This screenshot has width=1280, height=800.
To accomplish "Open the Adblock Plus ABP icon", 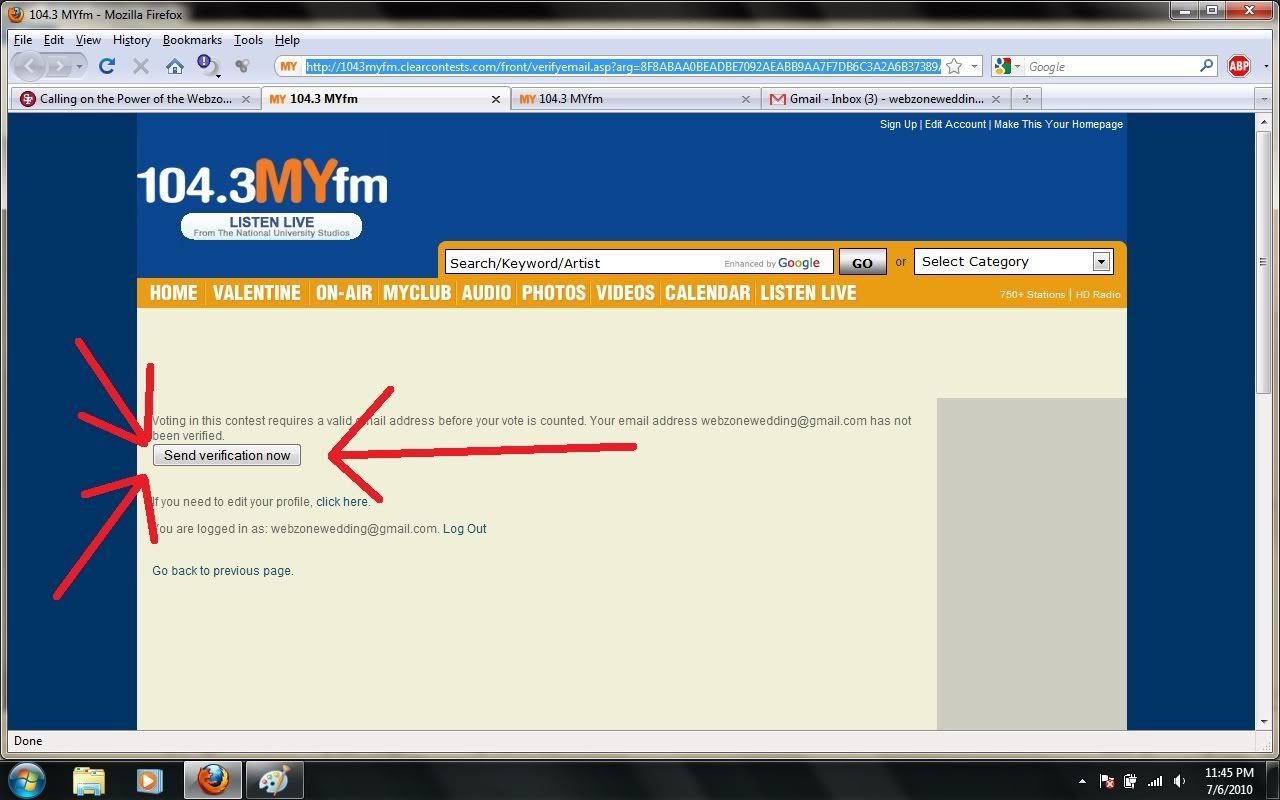I will tap(1239, 67).
